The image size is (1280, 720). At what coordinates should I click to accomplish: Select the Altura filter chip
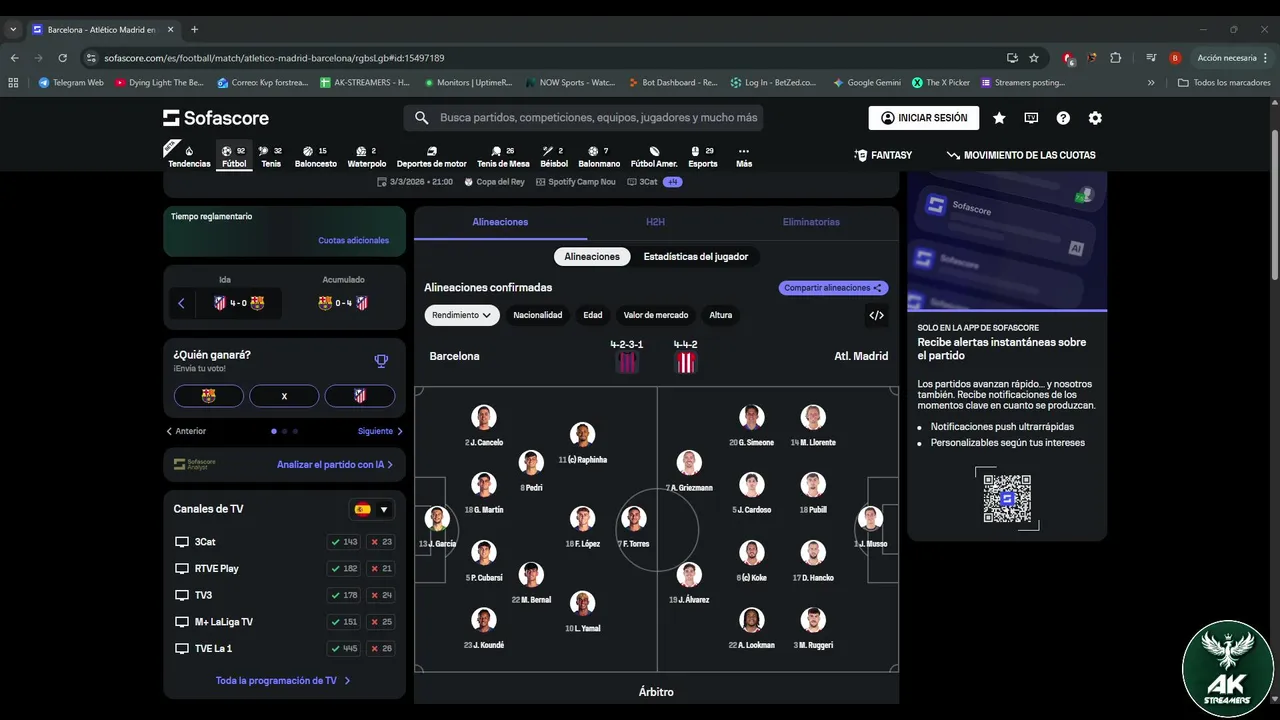tap(721, 315)
